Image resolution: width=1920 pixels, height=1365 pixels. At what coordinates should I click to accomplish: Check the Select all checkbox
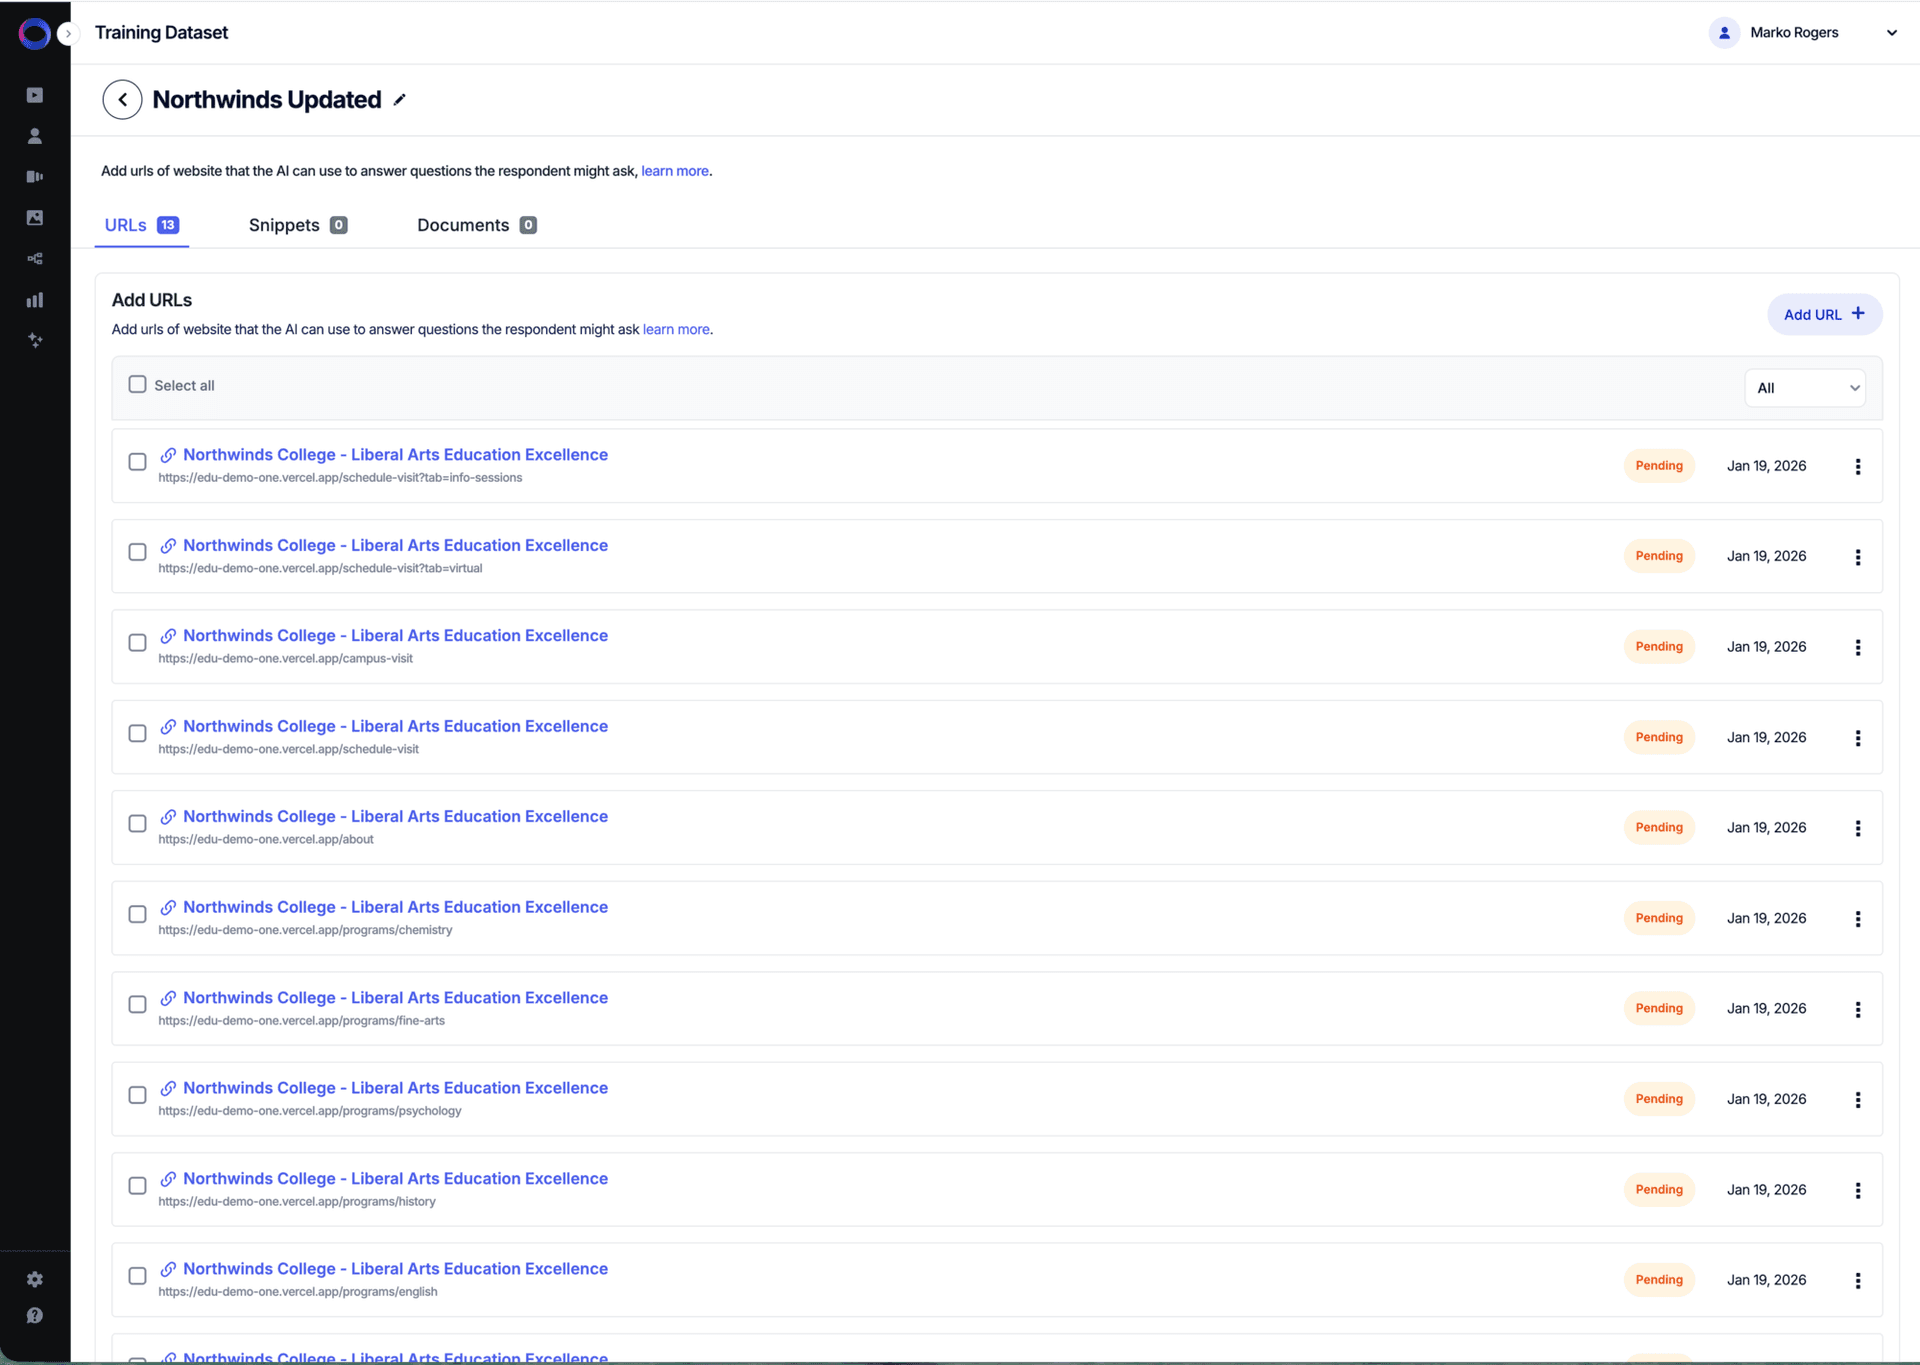click(138, 385)
